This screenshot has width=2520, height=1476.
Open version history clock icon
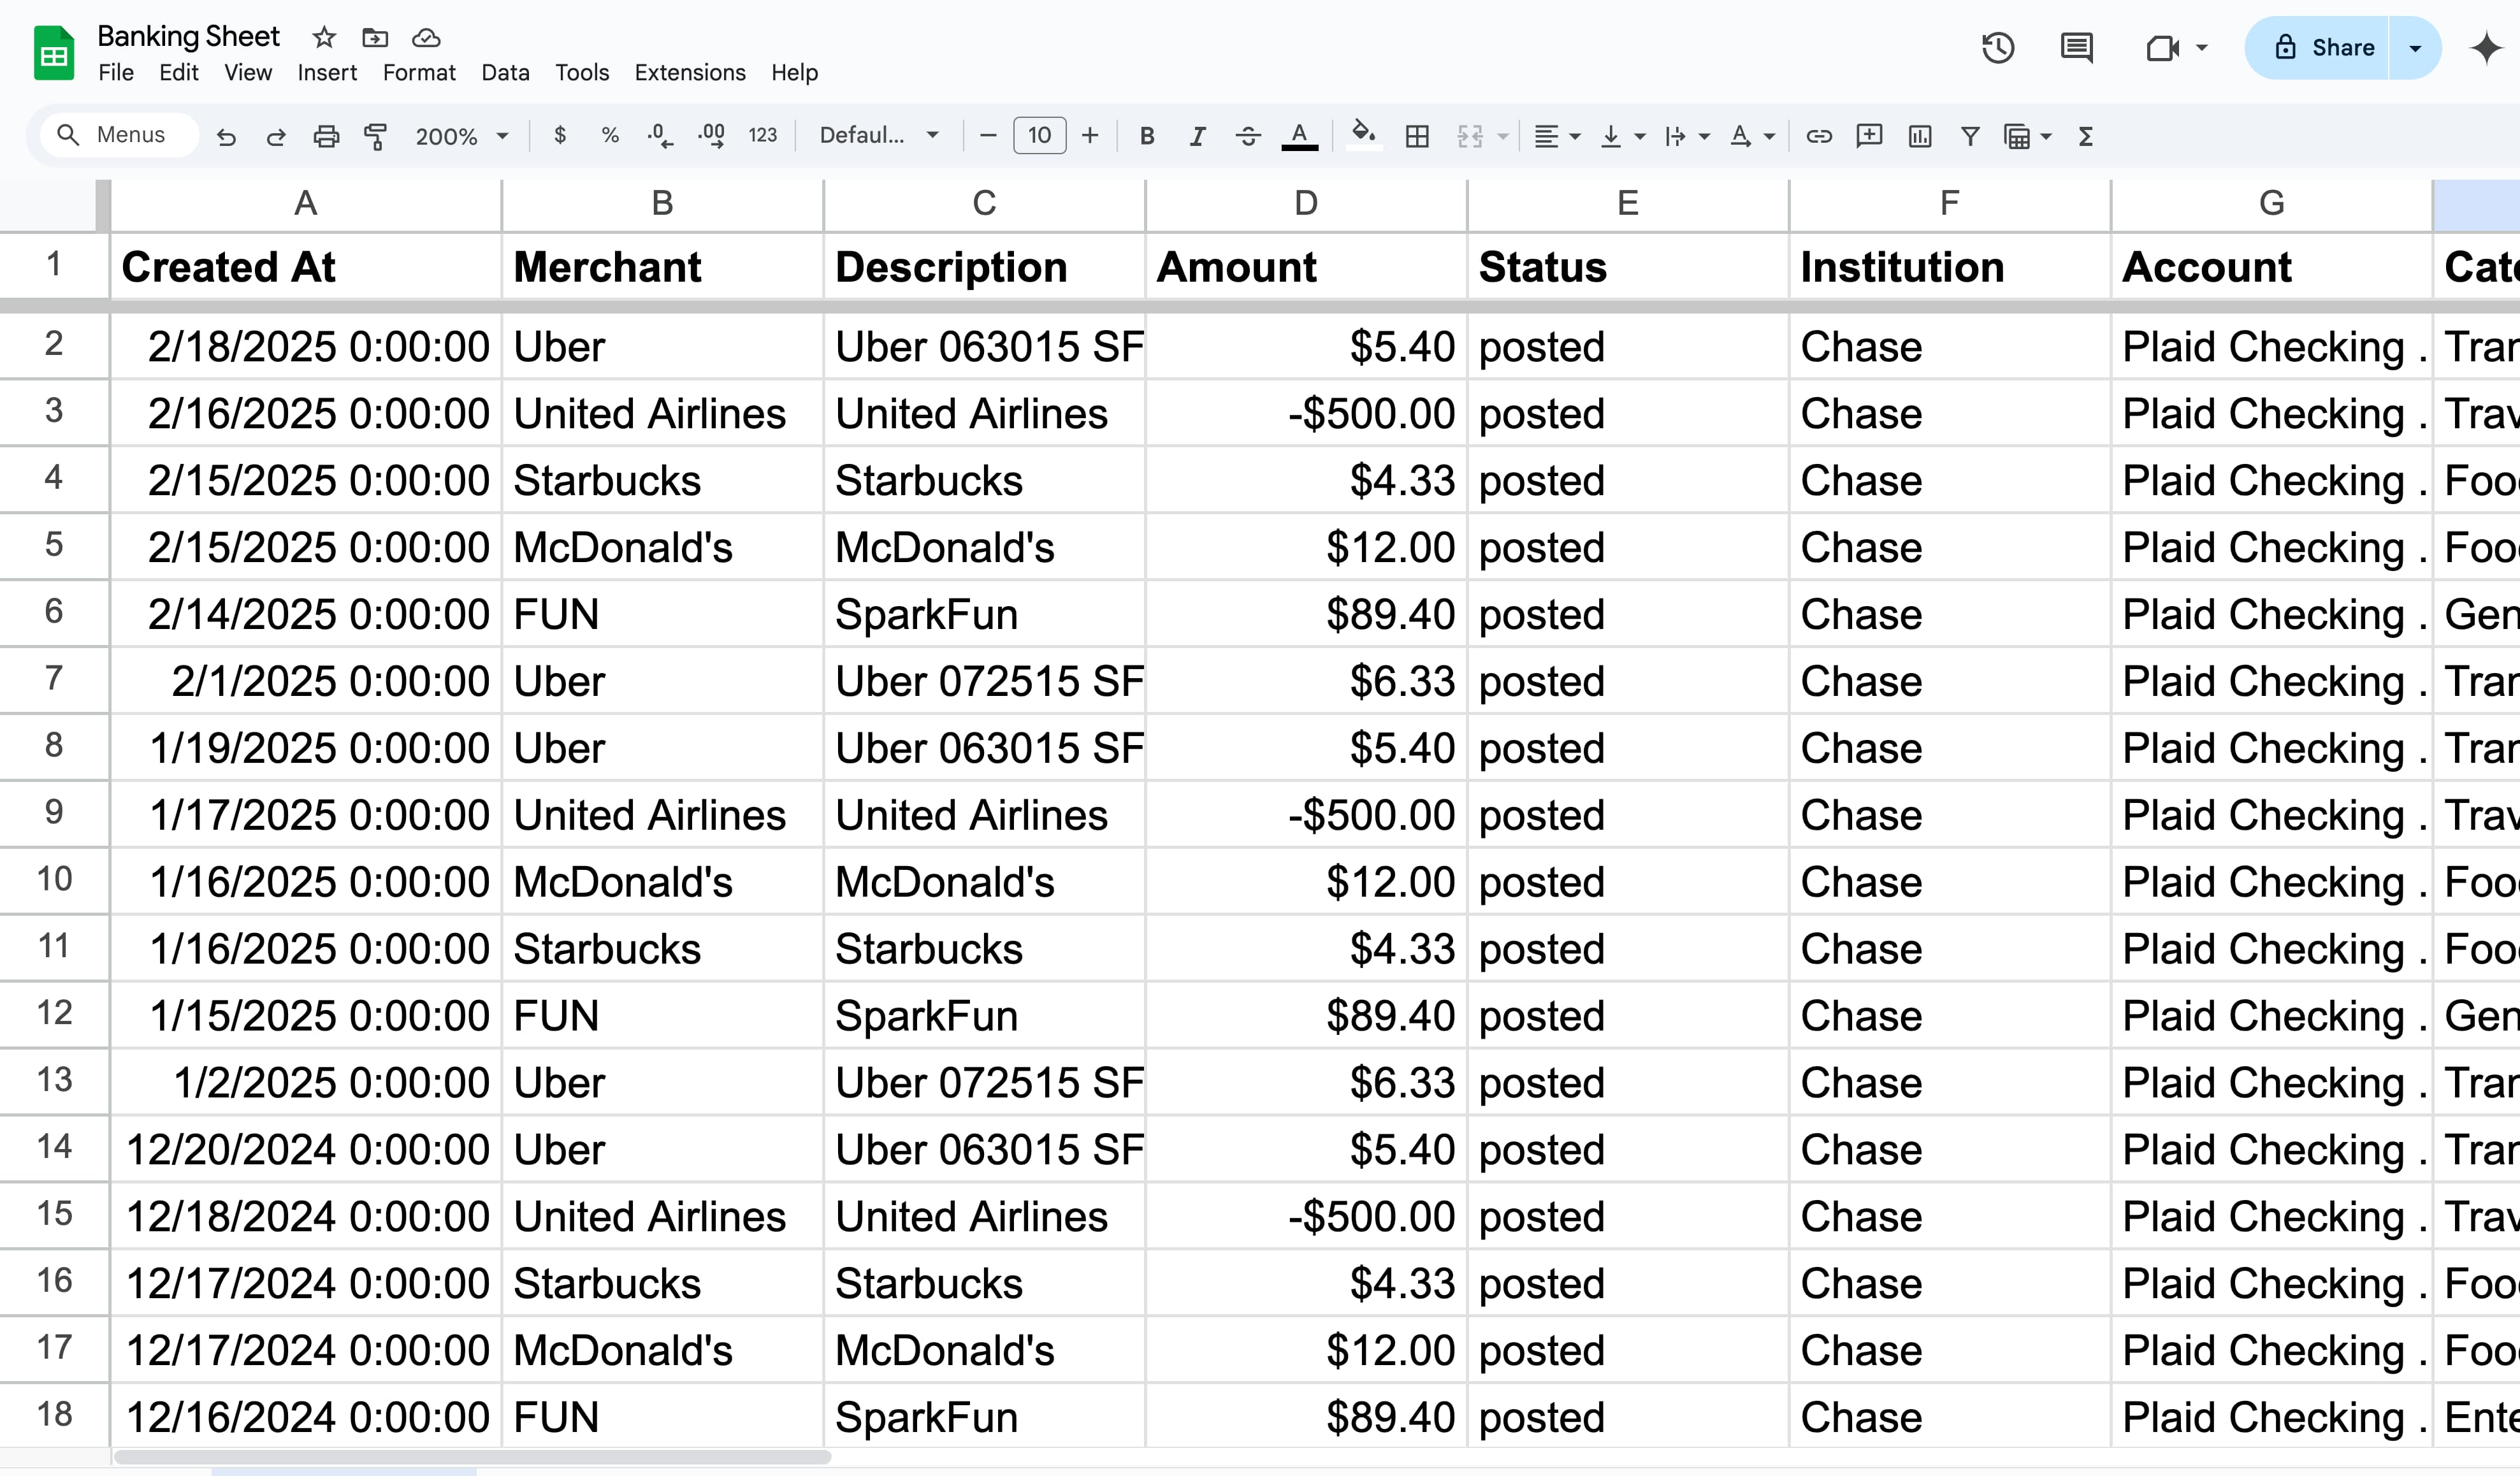click(x=1997, y=47)
